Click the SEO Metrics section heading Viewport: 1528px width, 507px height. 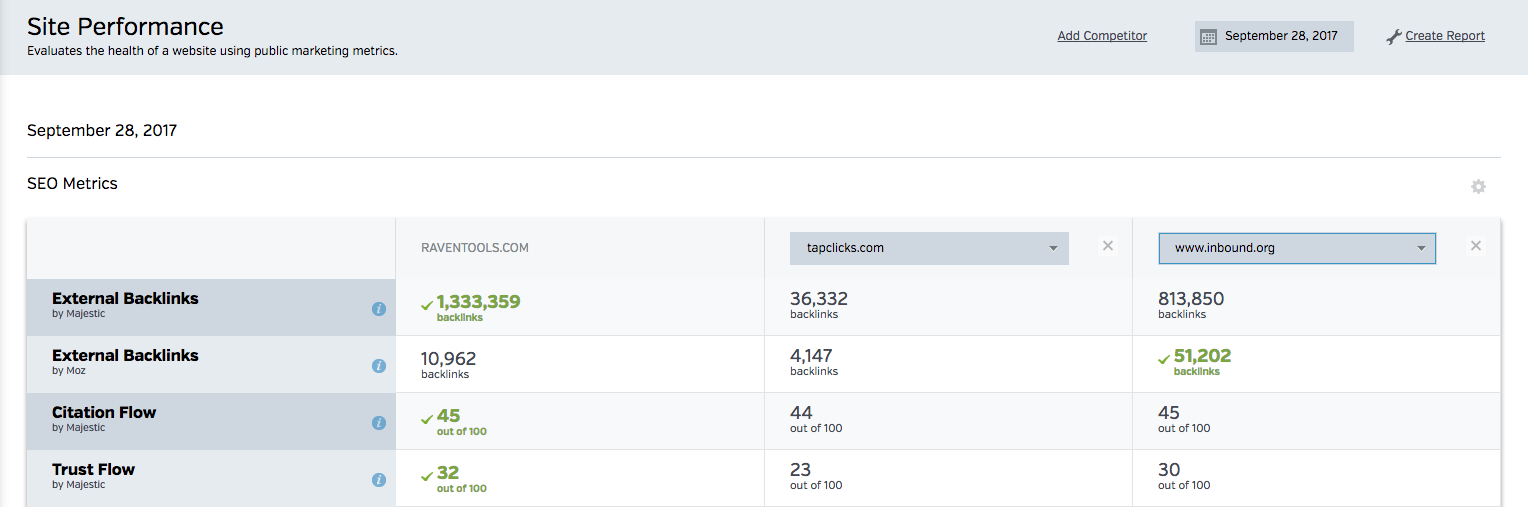(x=72, y=184)
